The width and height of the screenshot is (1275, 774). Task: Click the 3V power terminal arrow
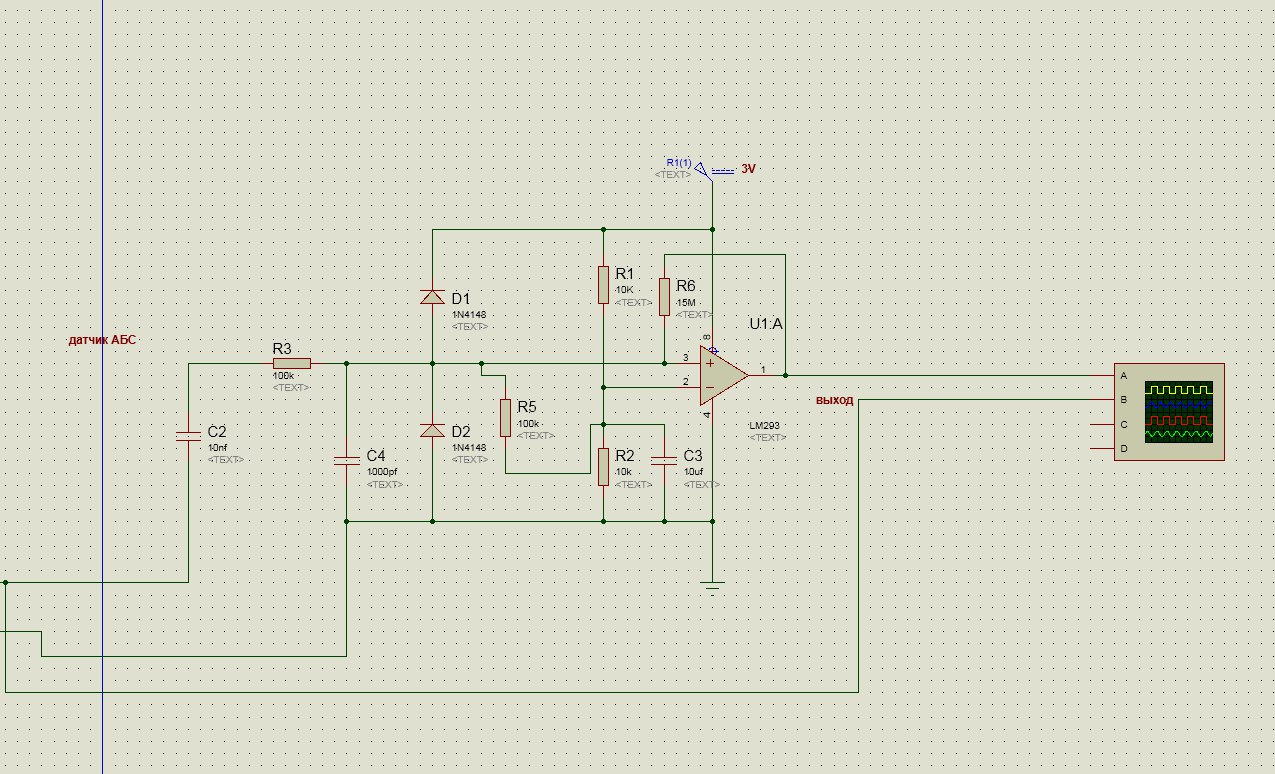click(705, 171)
